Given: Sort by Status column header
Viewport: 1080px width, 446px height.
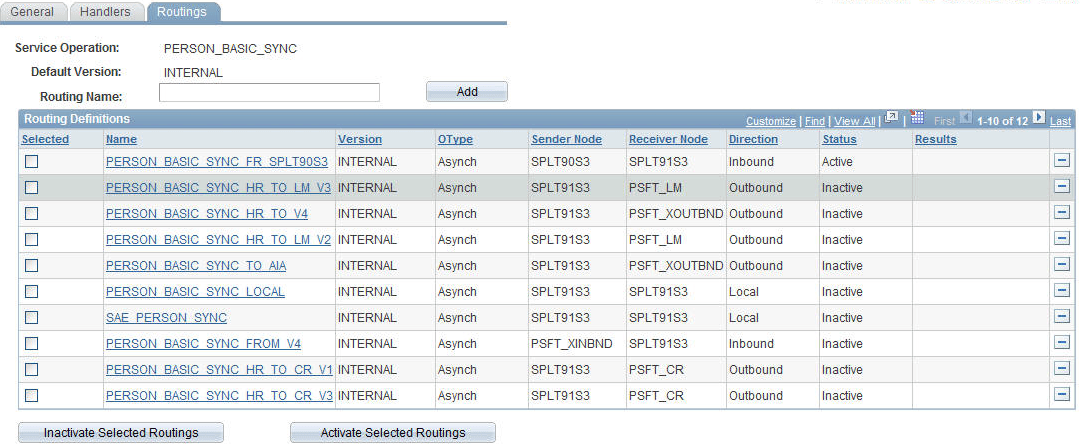Looking at the screenshot, I should point(839,139).
